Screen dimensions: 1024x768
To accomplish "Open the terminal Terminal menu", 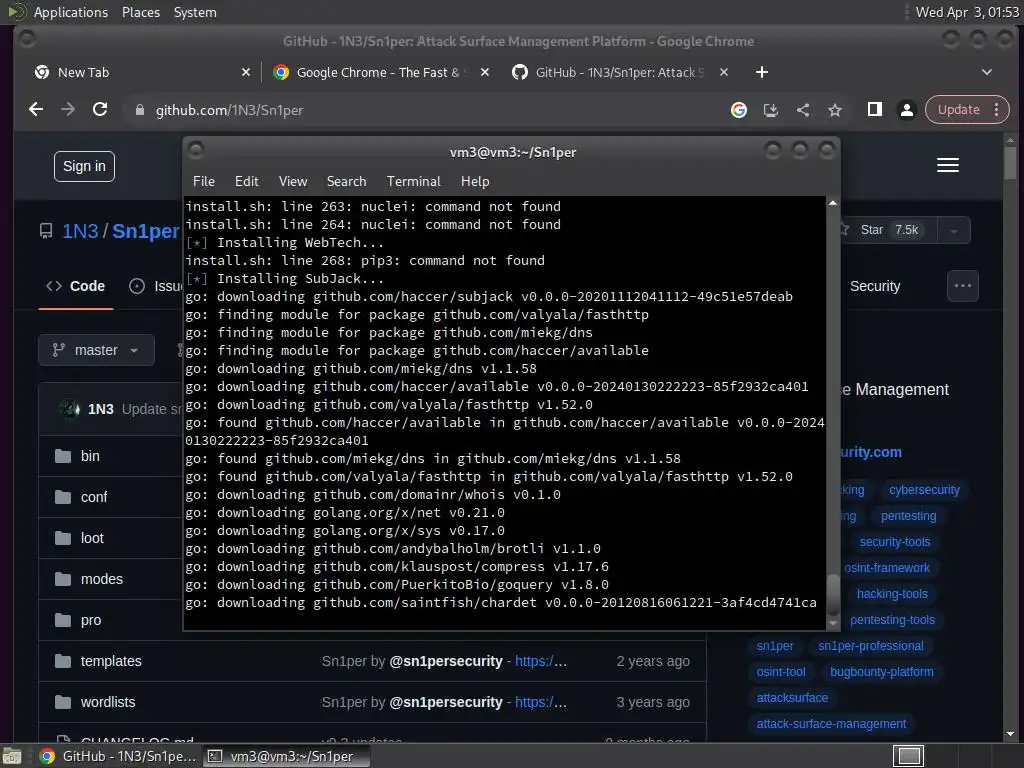I will 413,182.
